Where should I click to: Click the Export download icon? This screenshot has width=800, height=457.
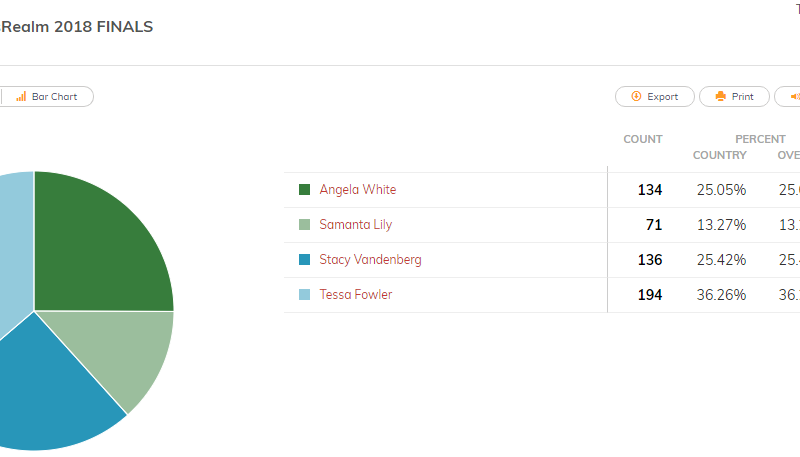(x=636, y=96)
